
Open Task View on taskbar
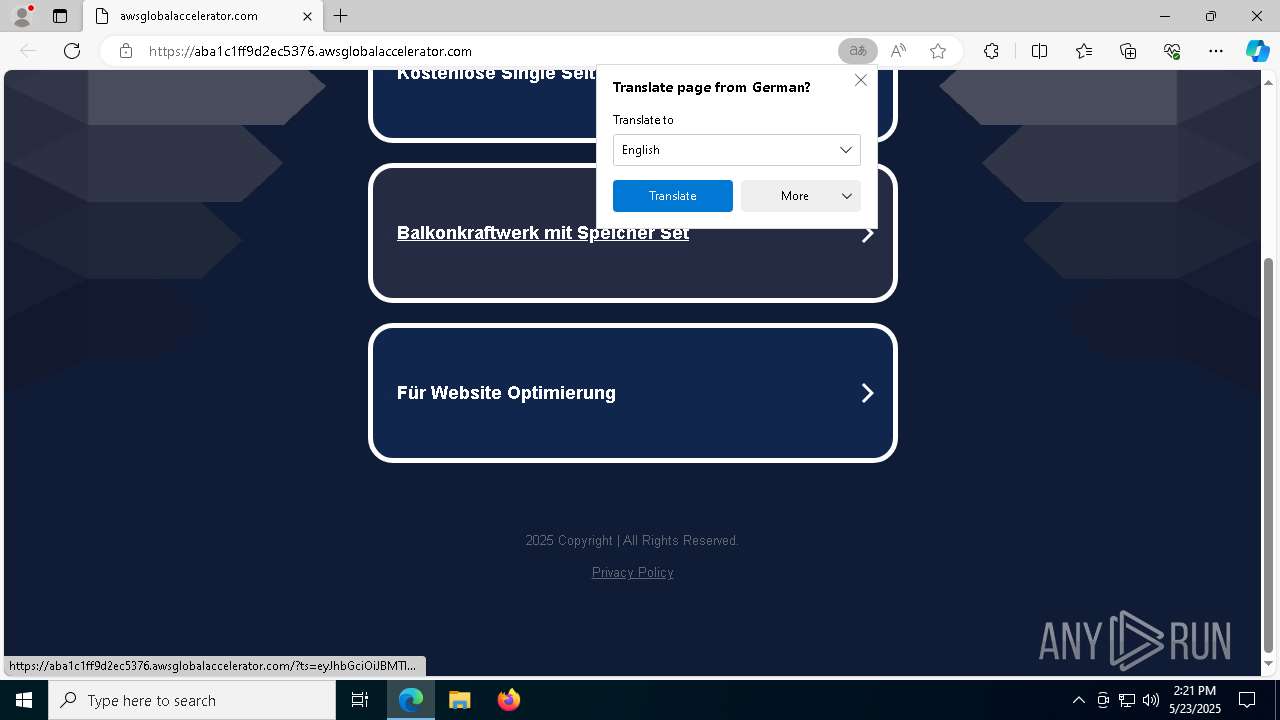360,700
